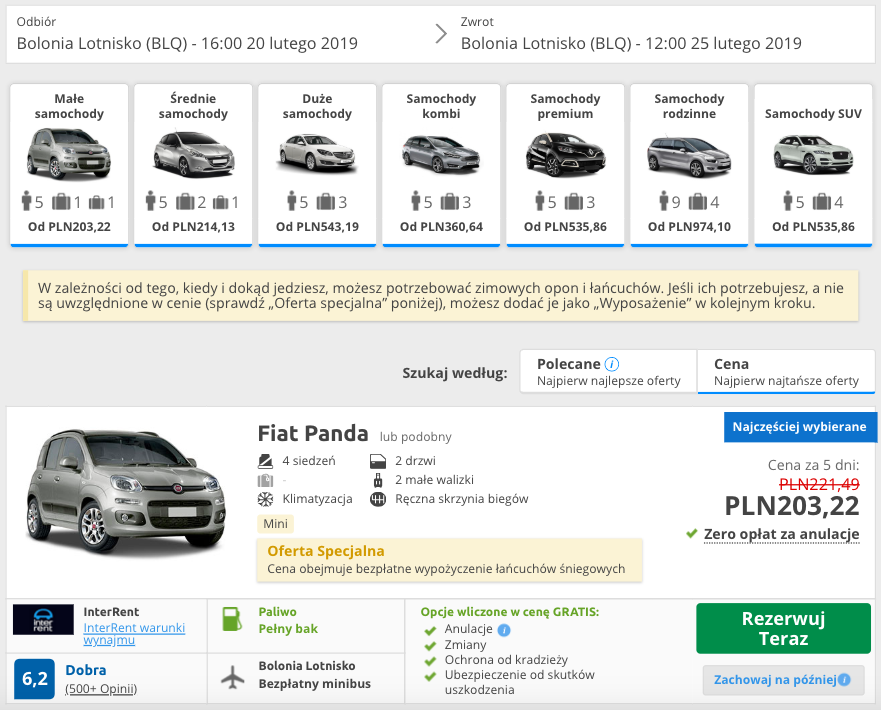Click the InterRent company logo

(x=43, y=620)
